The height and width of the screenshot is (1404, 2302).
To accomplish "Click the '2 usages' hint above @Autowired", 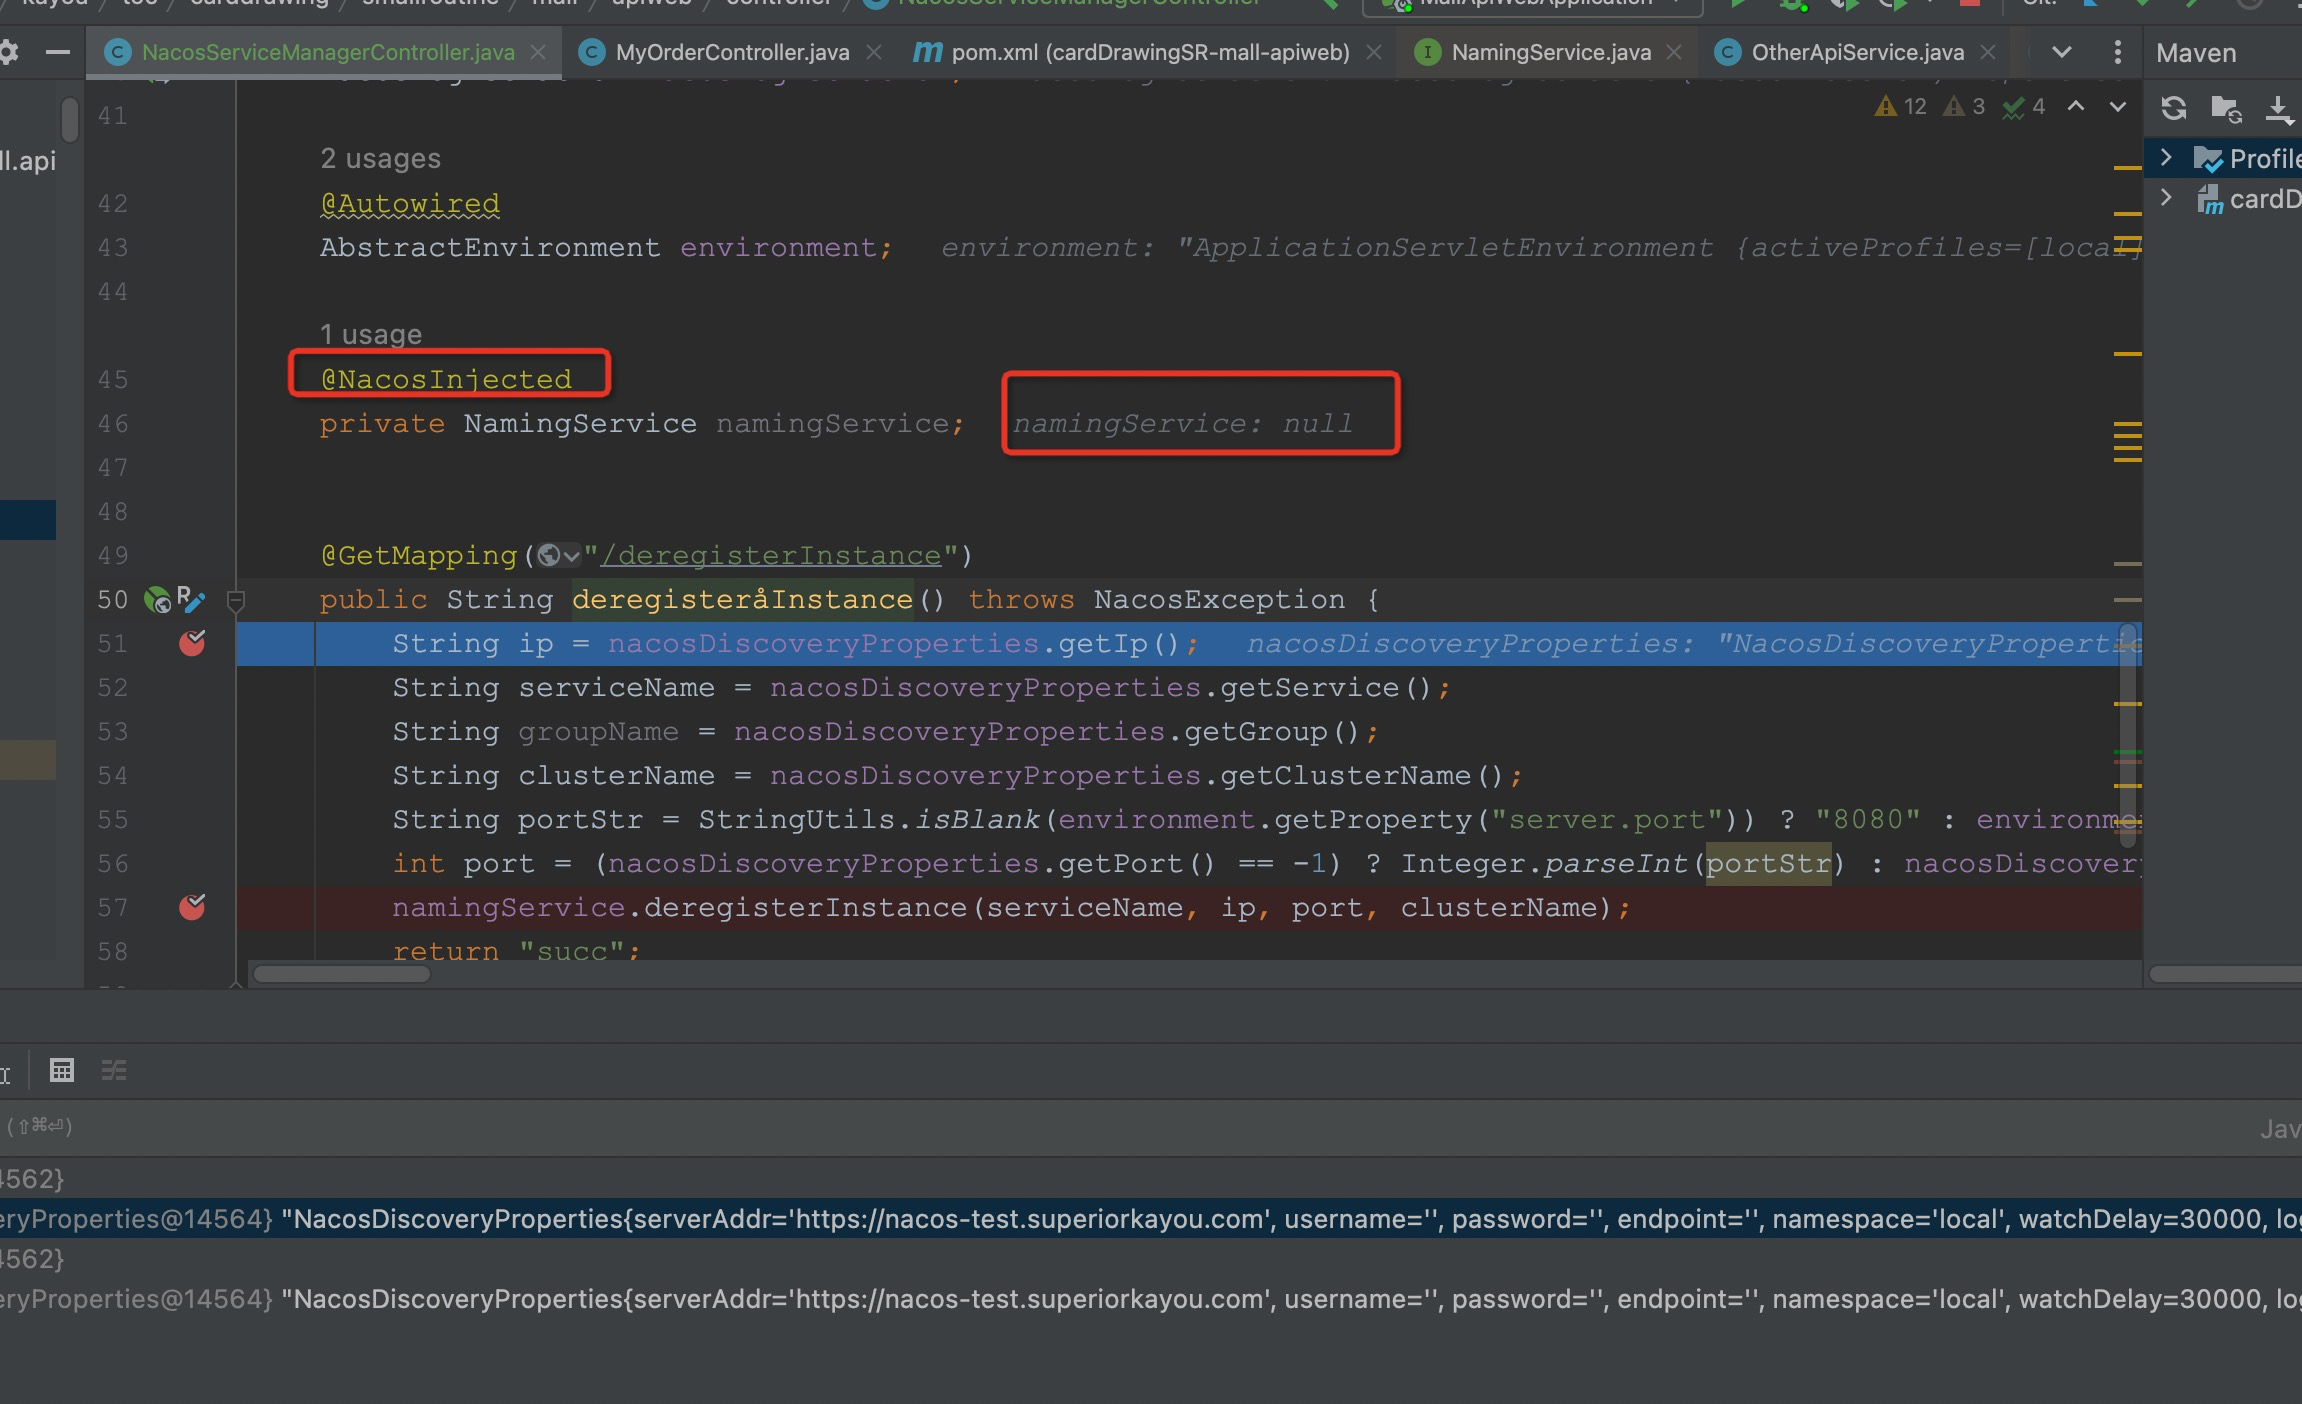I will pos(380,158).
